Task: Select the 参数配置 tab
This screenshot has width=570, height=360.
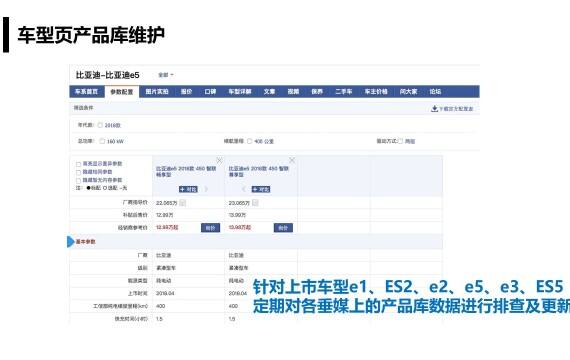Action: [122, 92]
